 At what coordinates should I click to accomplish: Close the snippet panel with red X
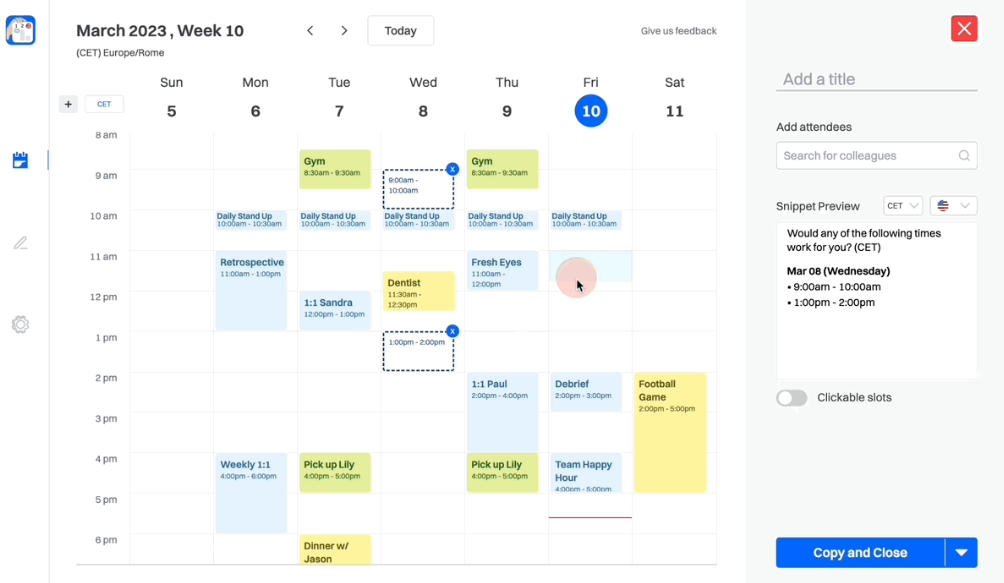coord(964,29)
